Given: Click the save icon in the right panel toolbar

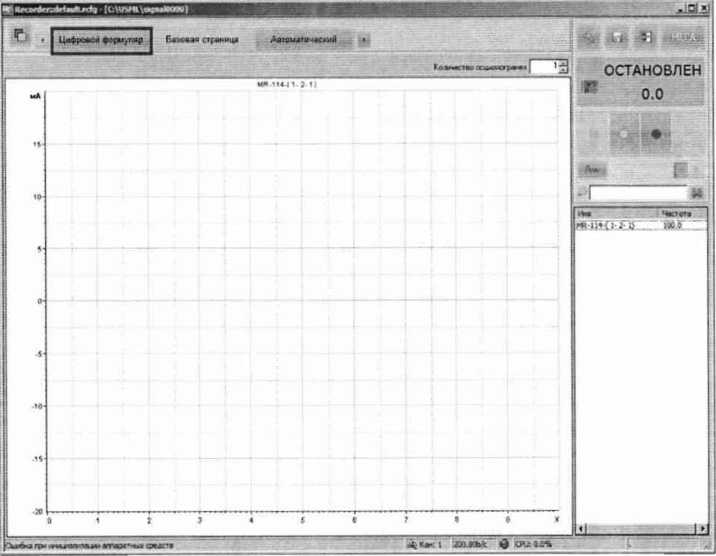Looking at the screenshot, I should click(x=619, y=38).
